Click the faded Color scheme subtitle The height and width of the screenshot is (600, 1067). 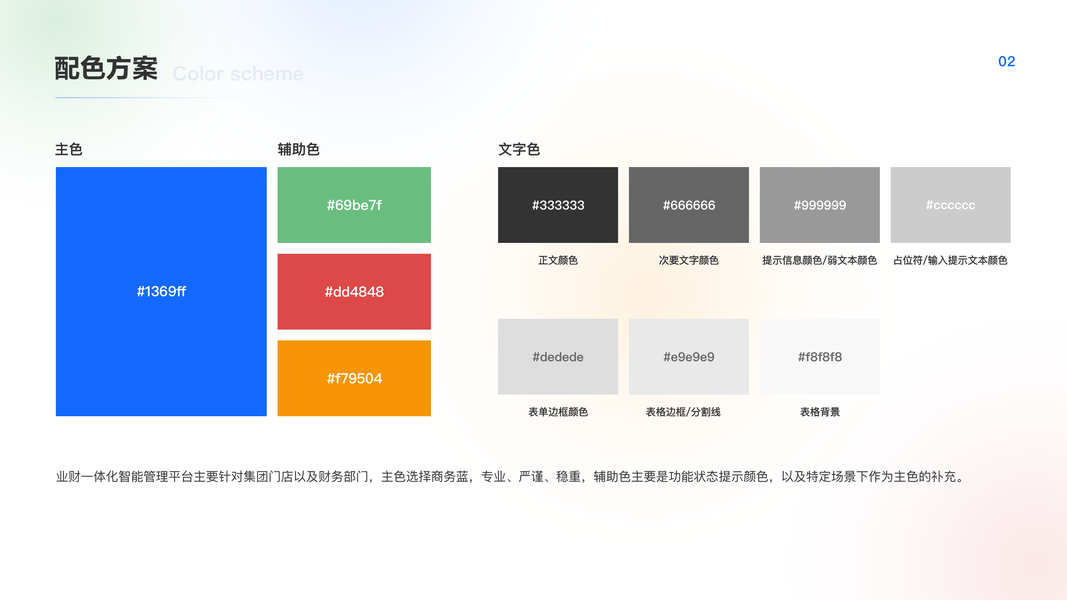click(238, 73)
